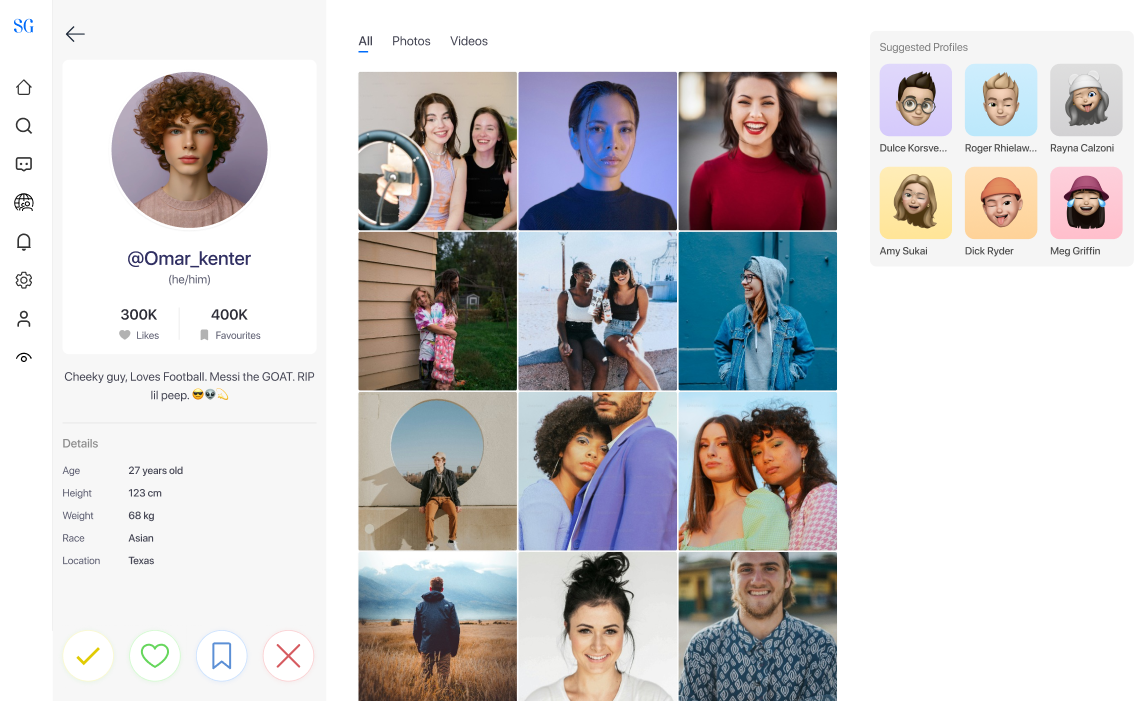Image resolution: width=1141 pixels, height=701 pixels.
Task: Open messages chat icon in sidebar
Action: pyautogui.click(x=24, y=164)
